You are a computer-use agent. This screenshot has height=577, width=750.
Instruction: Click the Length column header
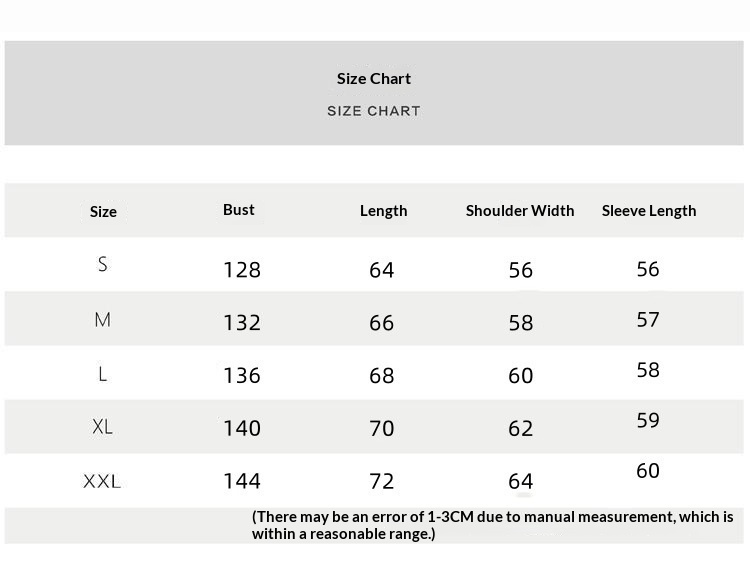(x=384, y=210)
